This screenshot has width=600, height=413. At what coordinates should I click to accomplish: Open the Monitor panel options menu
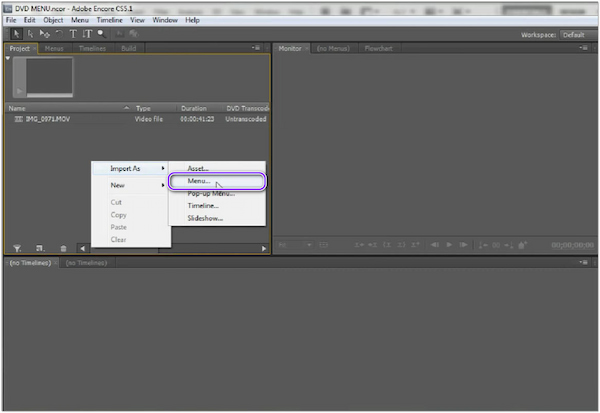point(584,48)
